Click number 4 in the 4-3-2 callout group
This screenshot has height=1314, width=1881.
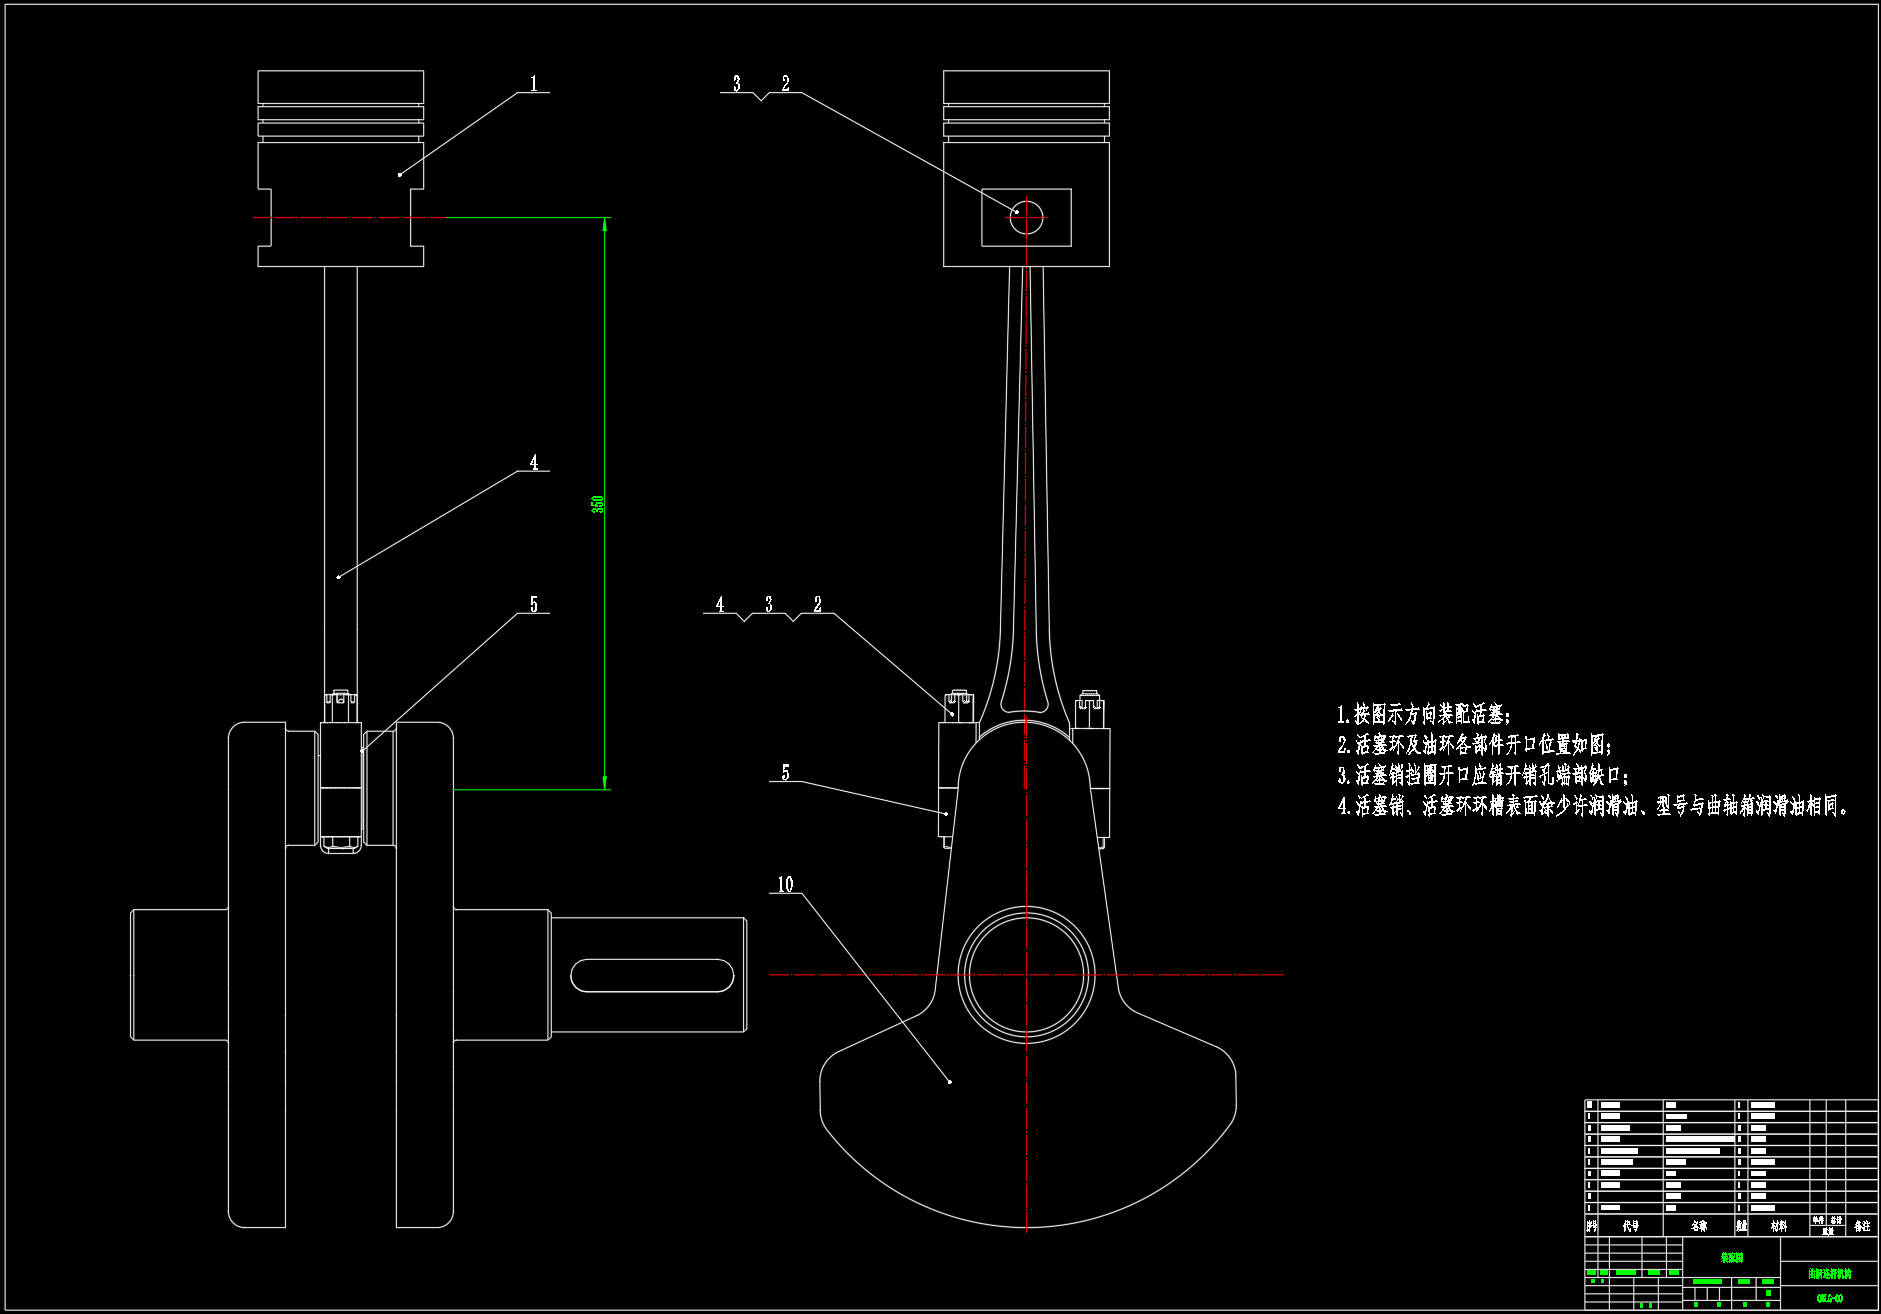click(x=720, y=604)
